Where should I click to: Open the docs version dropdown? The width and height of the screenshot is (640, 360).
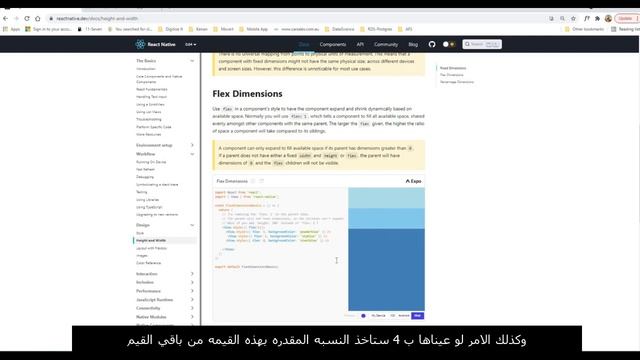pos(191,44)
